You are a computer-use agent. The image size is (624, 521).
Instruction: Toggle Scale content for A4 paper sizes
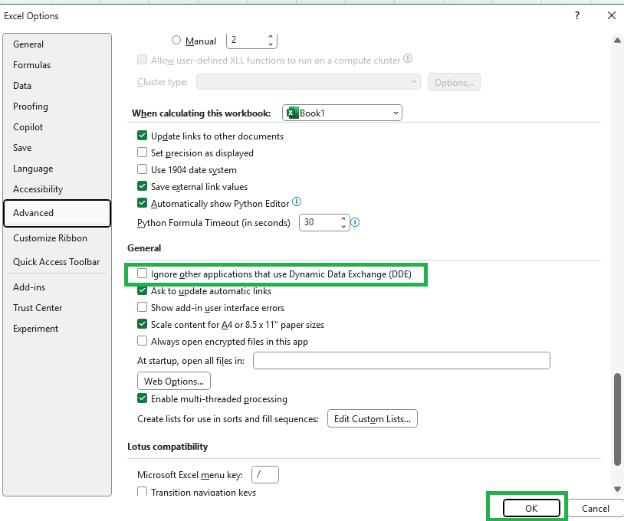click(142, 324)
